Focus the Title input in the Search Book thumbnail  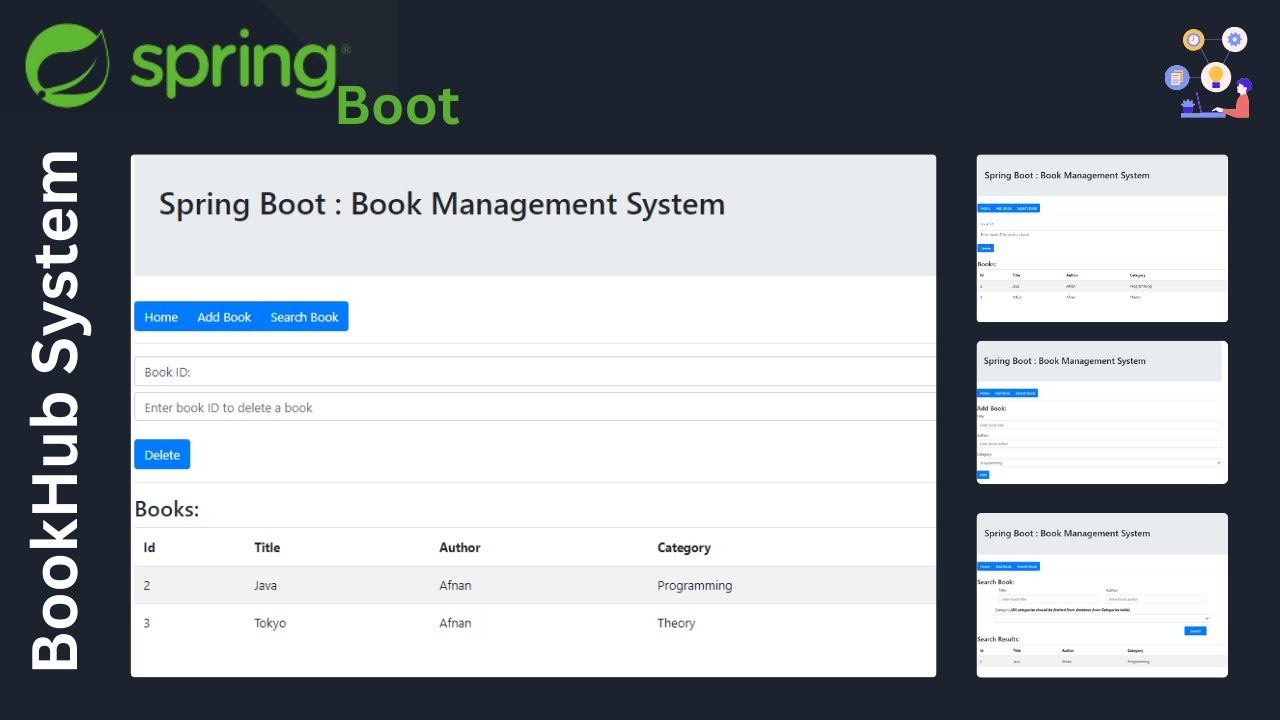coord(1048,599)
